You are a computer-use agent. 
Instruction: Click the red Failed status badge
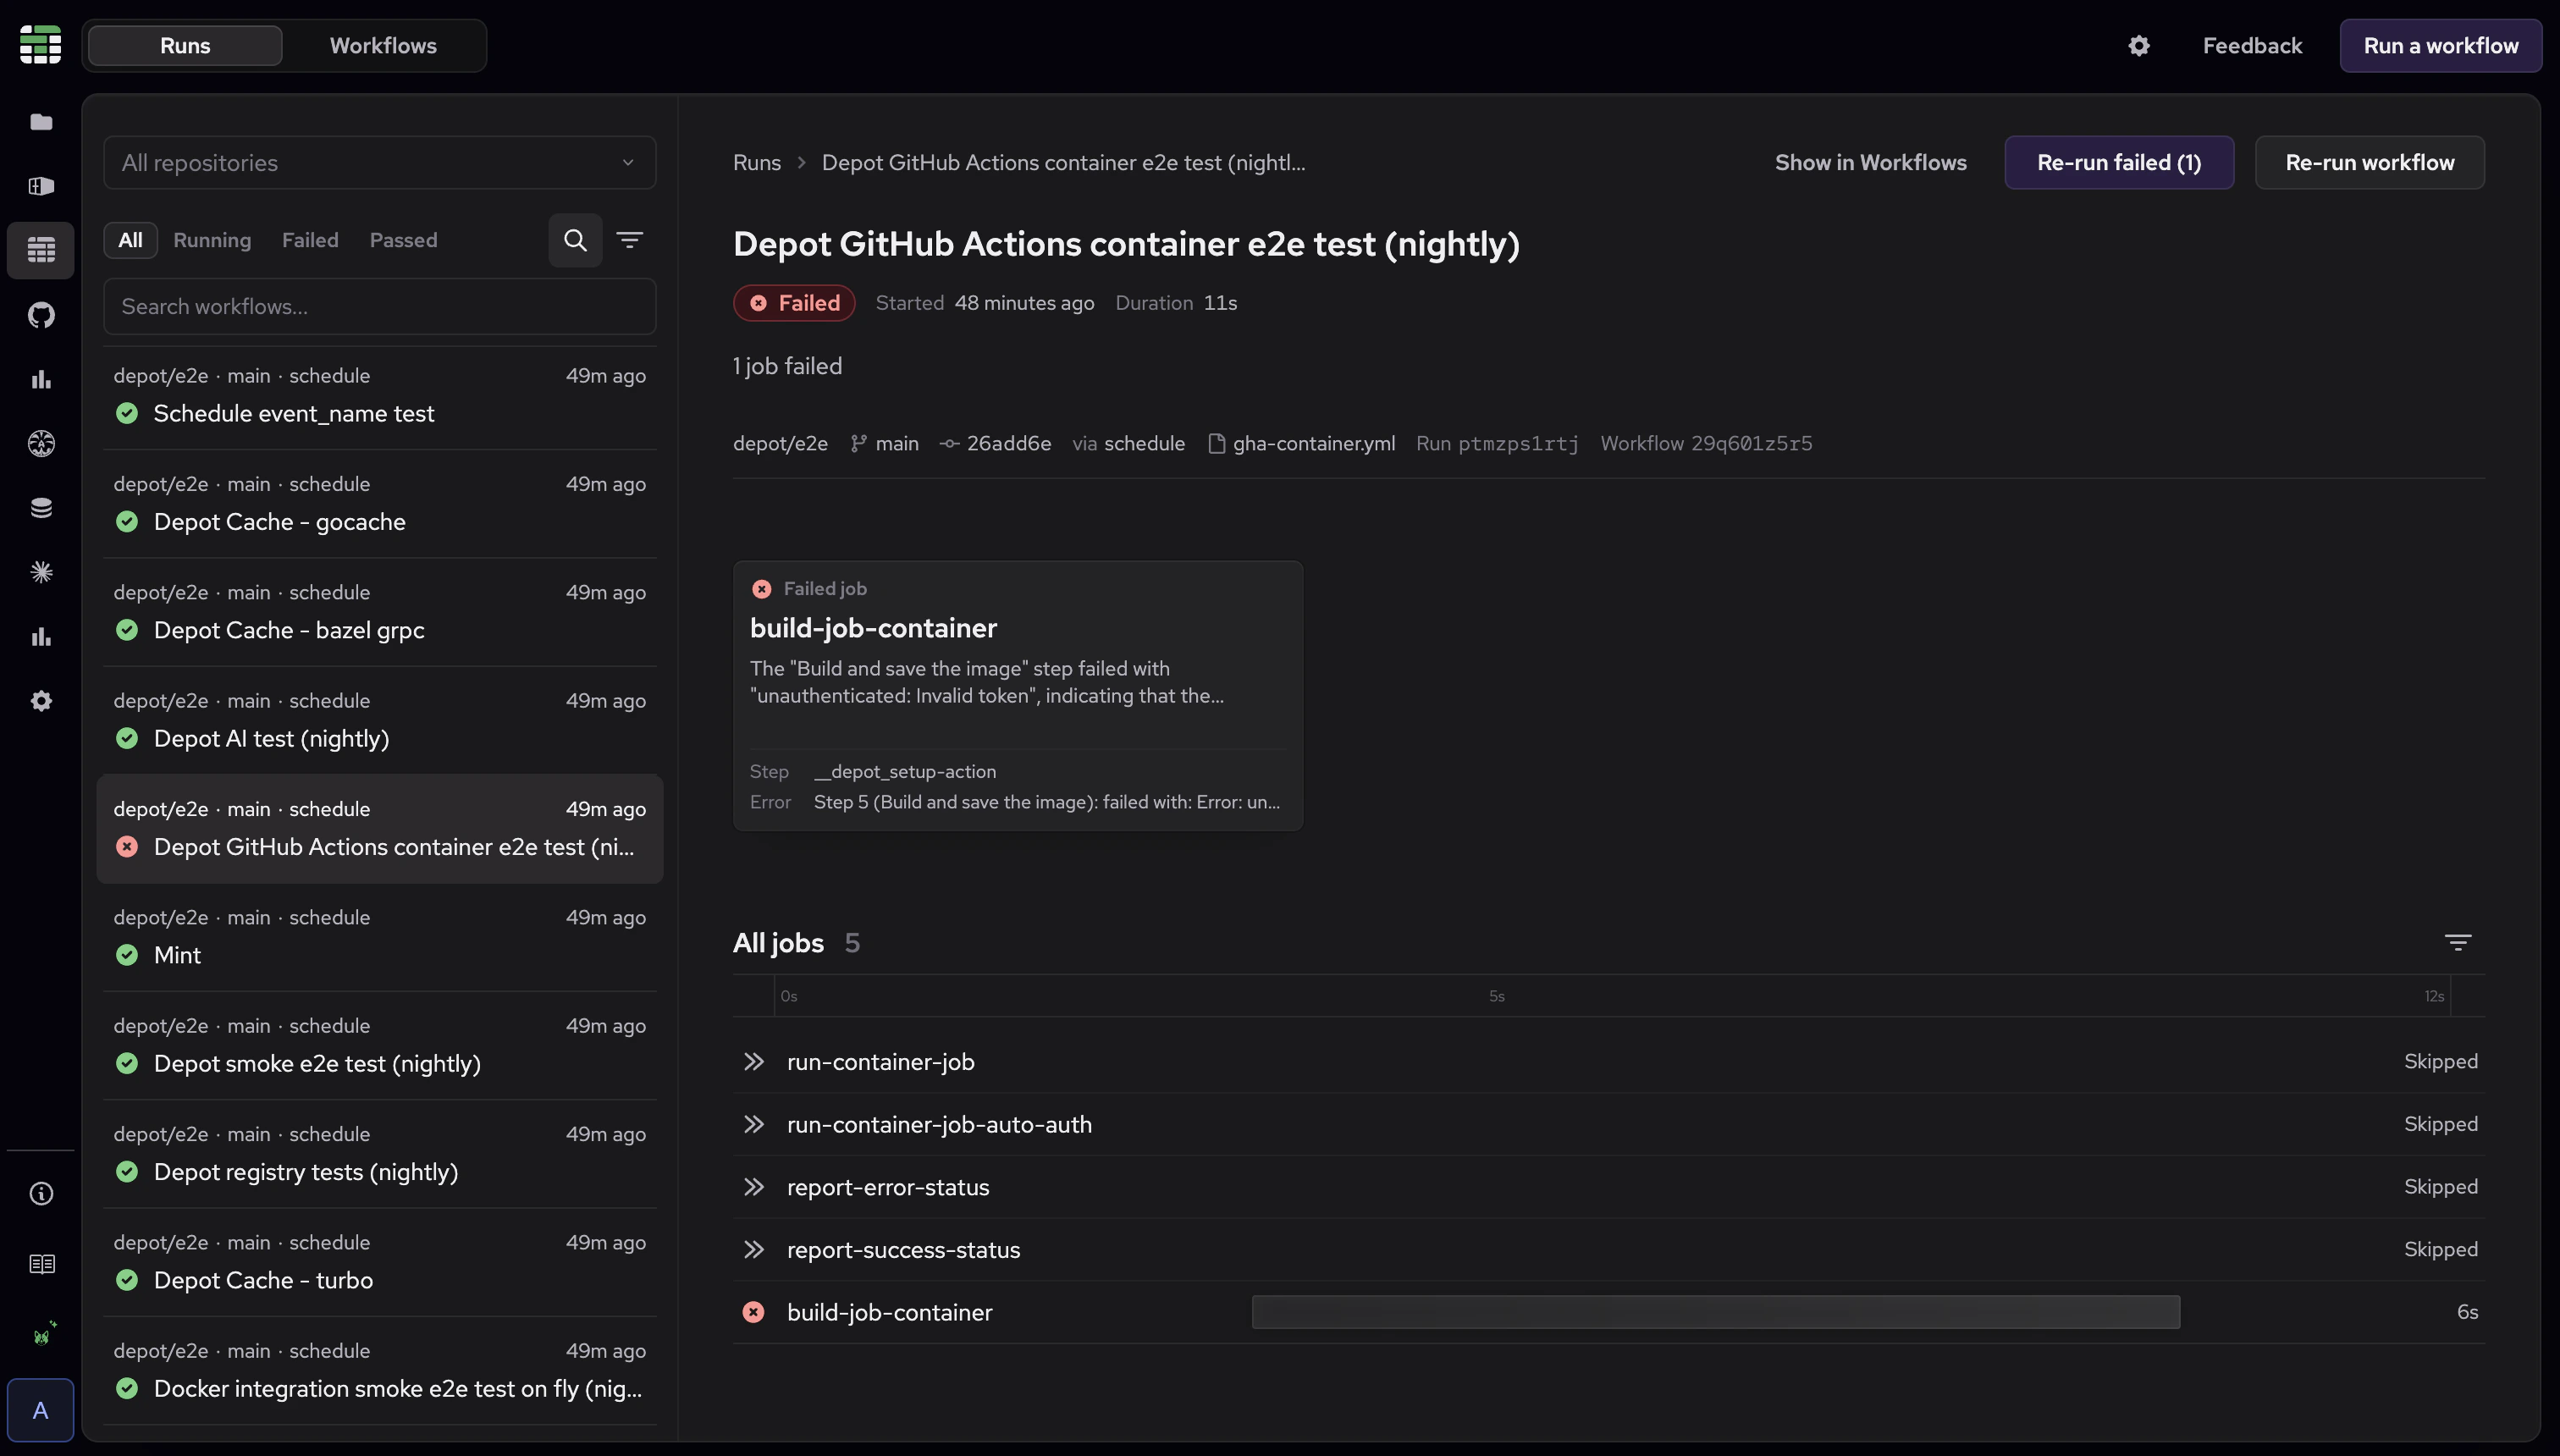[x=794, y=303]
